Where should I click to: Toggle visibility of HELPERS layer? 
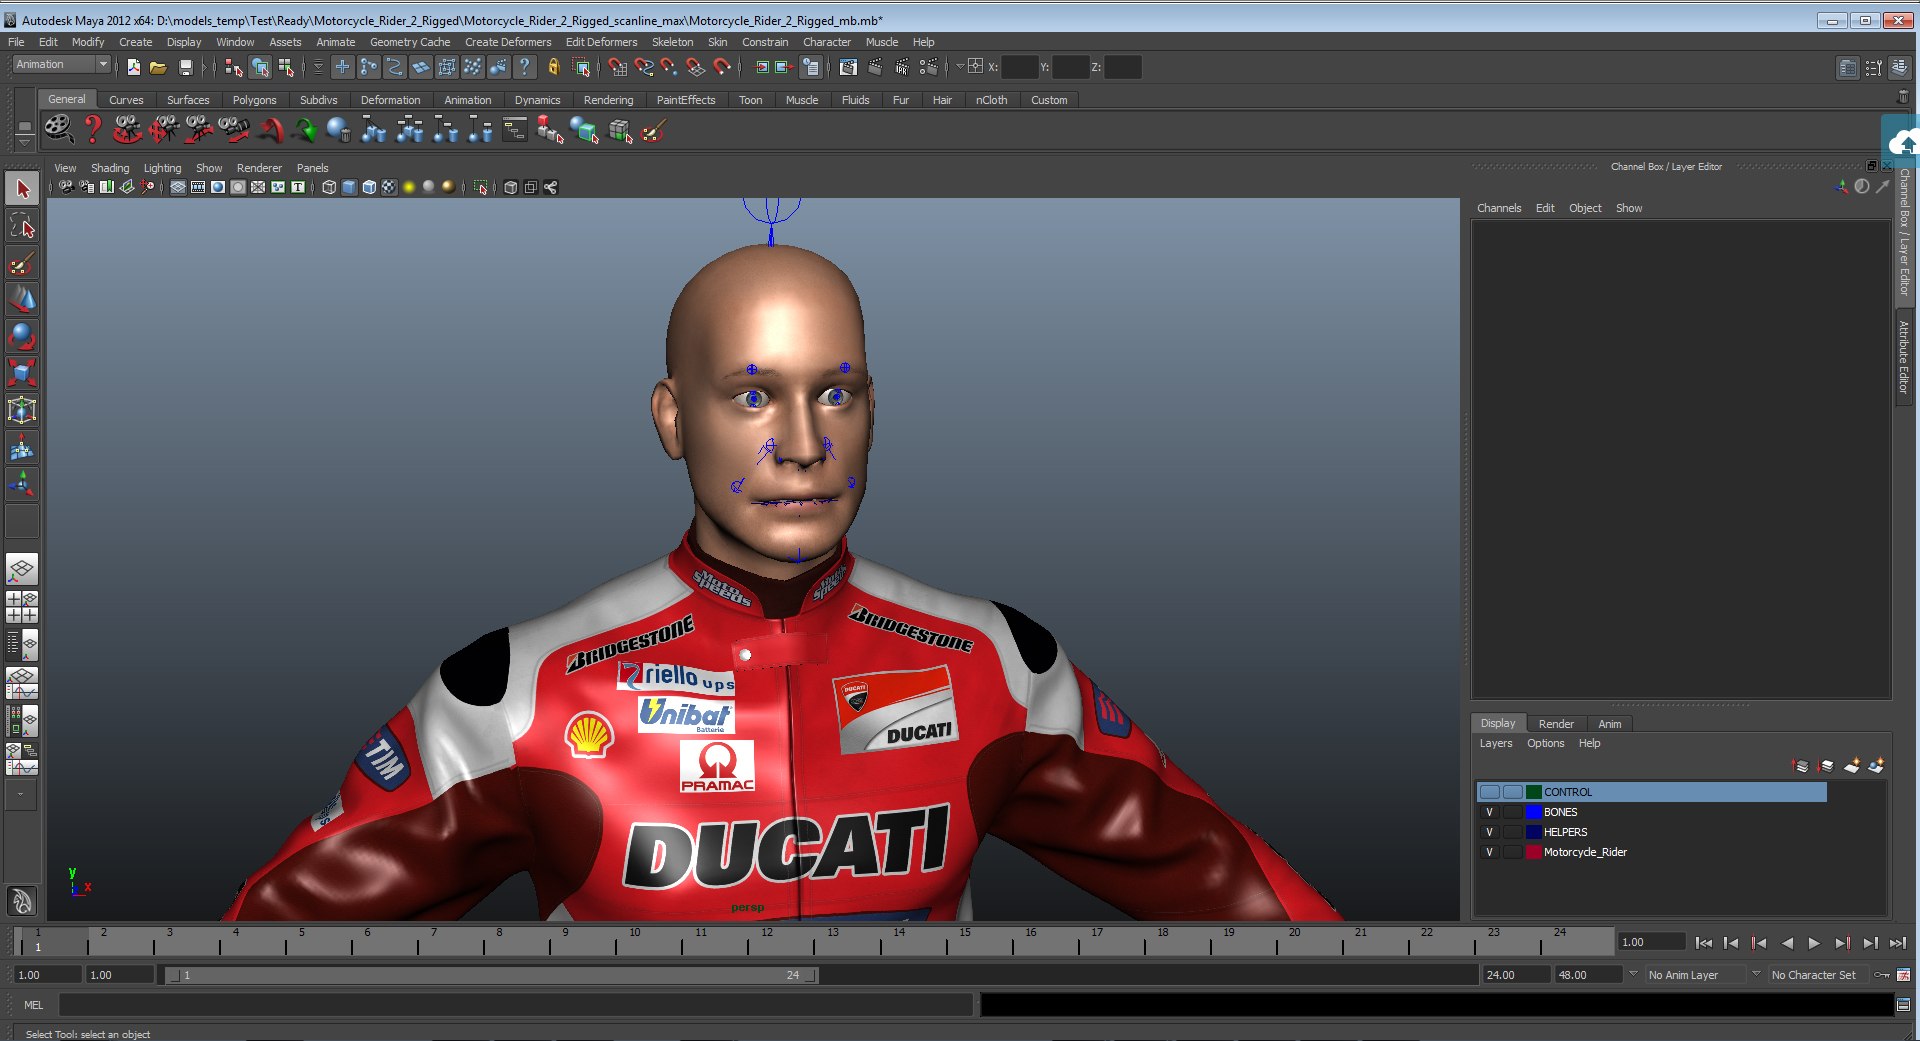(1489, 832)
